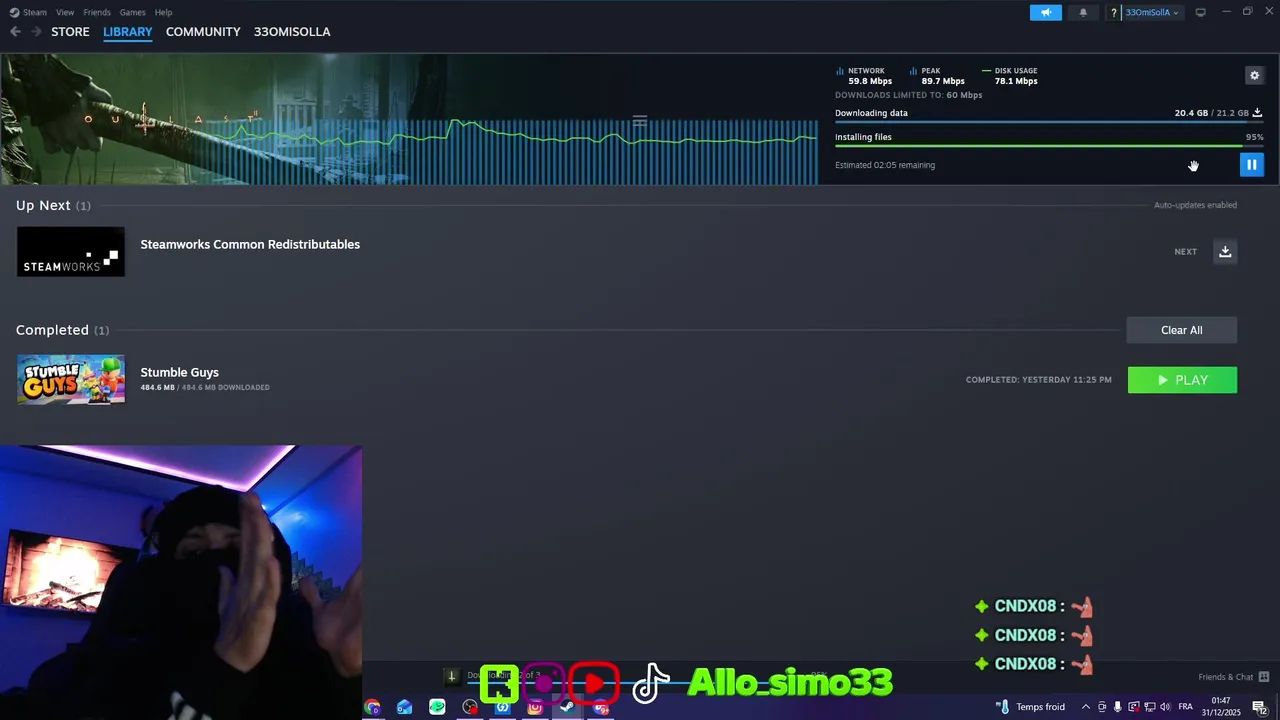
Task: Click the NEXT label
Action: [1185, 252]
